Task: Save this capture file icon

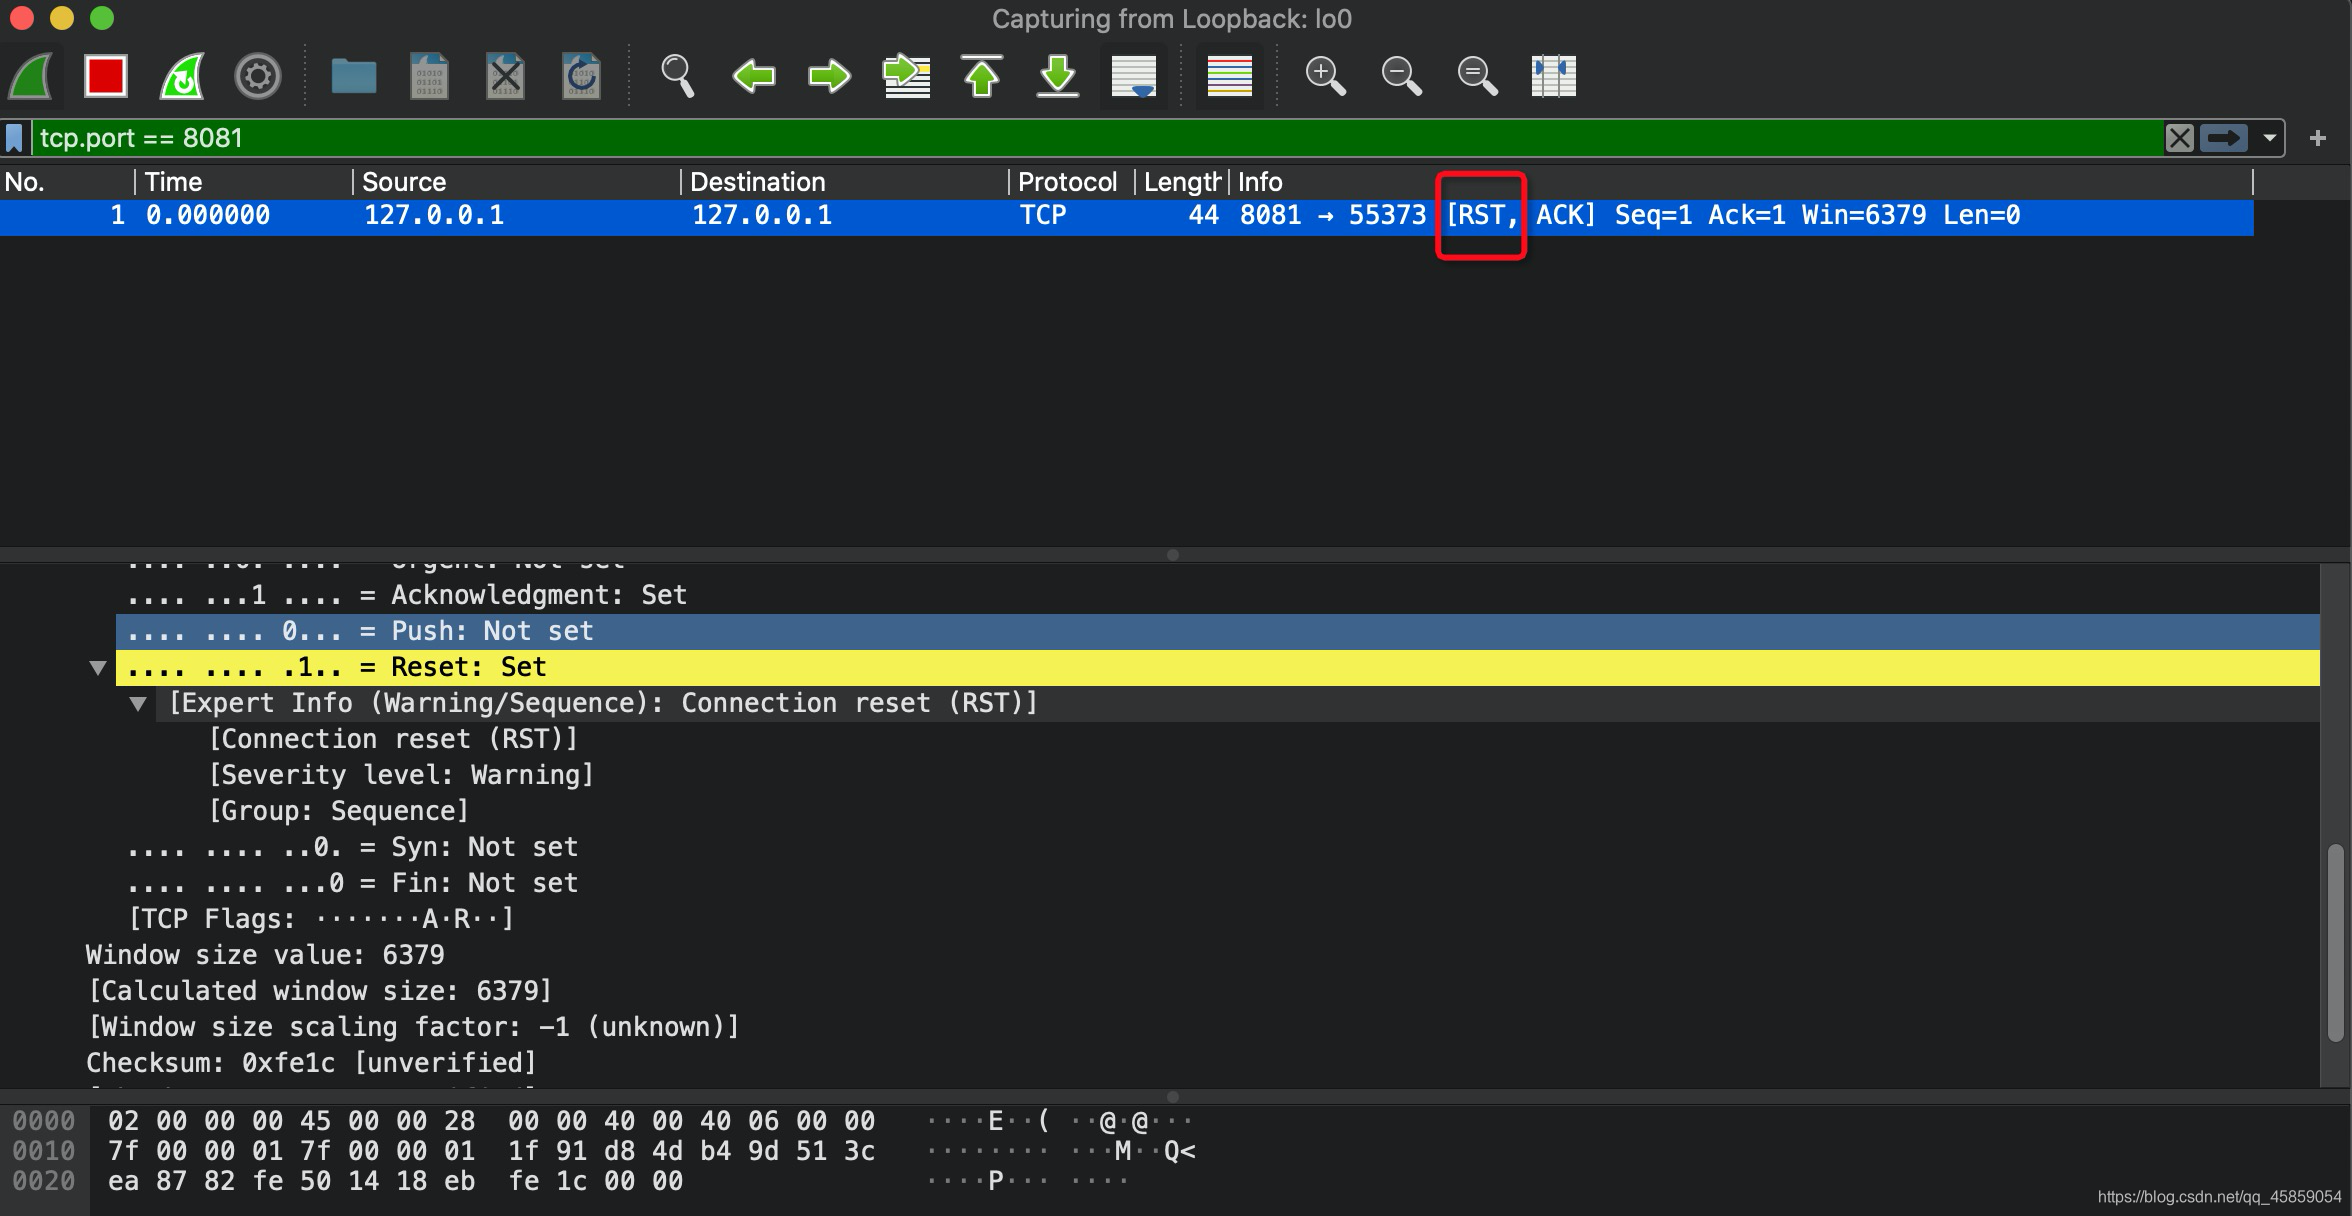Action: coord(430,76)
